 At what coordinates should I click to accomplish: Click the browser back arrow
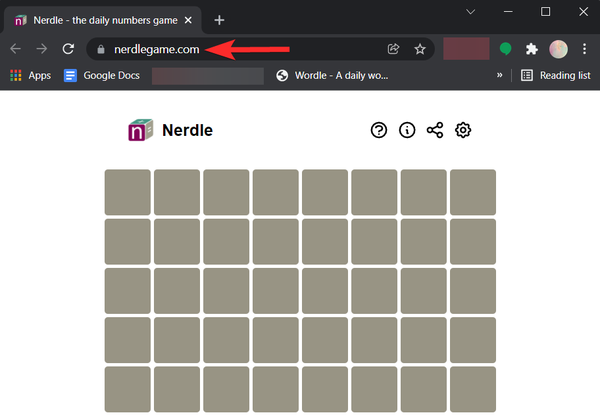[x=16, y=48]
